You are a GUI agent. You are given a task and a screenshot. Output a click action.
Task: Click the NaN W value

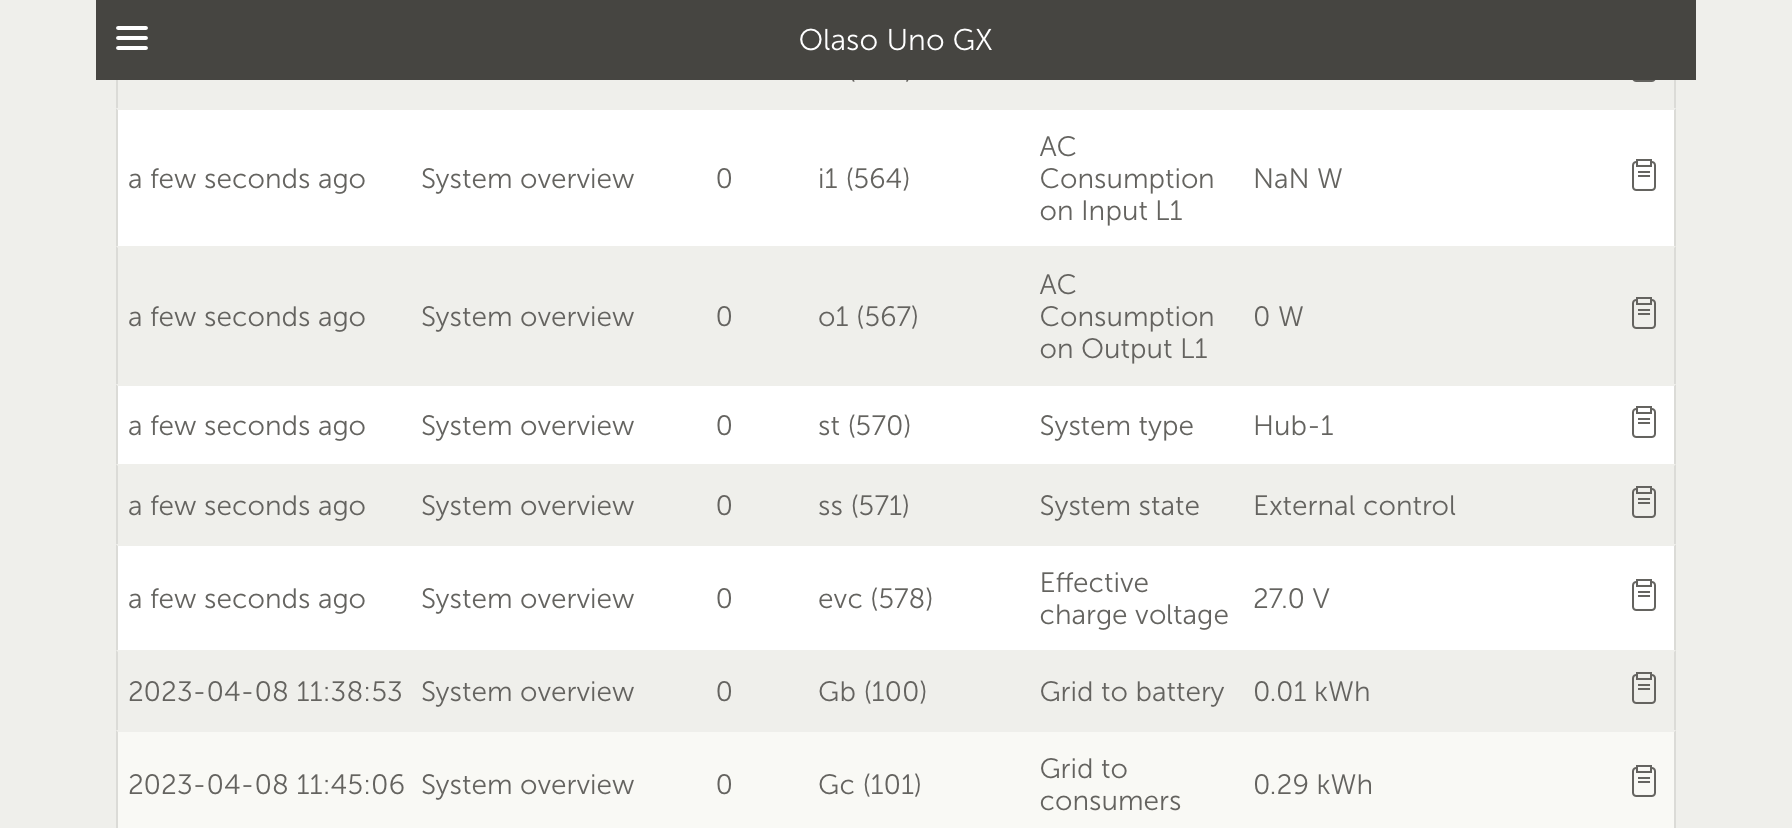(1297, 179)
